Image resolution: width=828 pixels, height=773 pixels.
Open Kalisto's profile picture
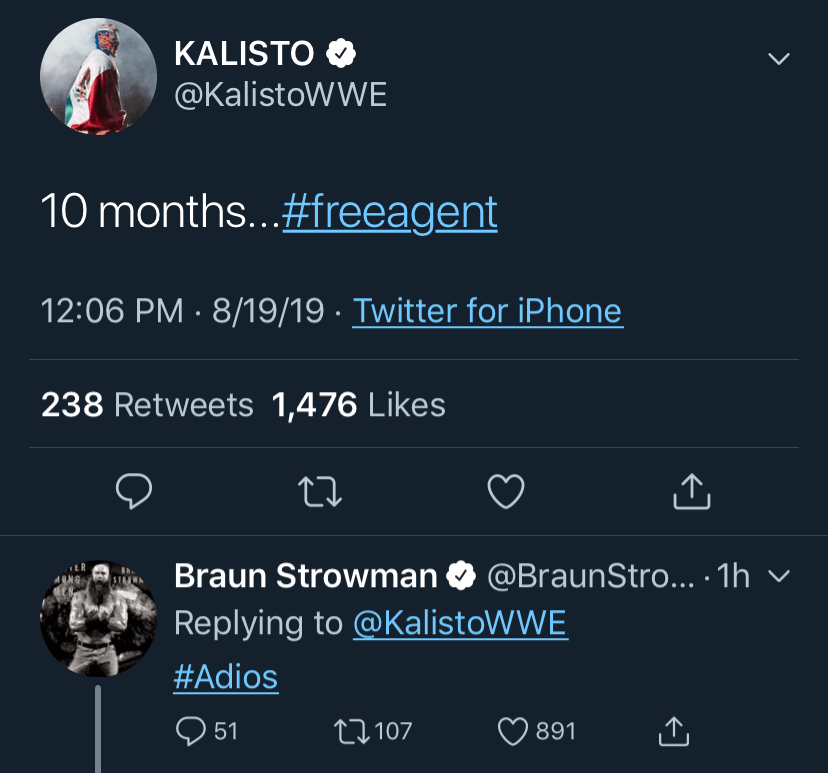pos(98,76)
